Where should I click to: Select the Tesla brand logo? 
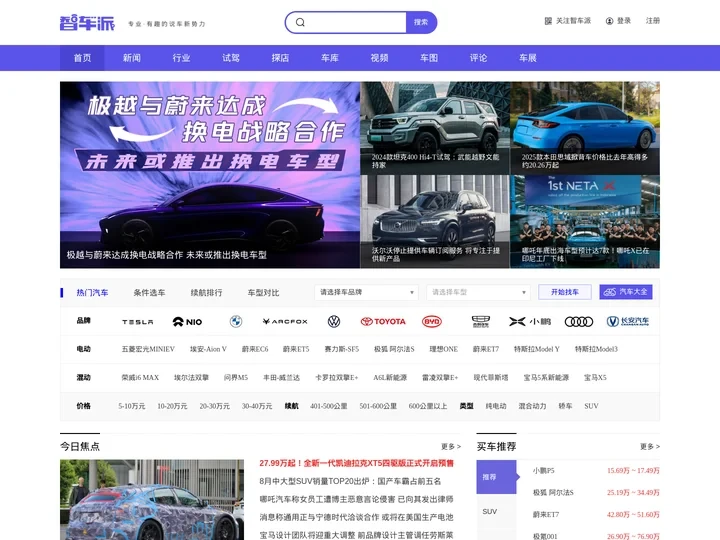[x=138, y=322]
